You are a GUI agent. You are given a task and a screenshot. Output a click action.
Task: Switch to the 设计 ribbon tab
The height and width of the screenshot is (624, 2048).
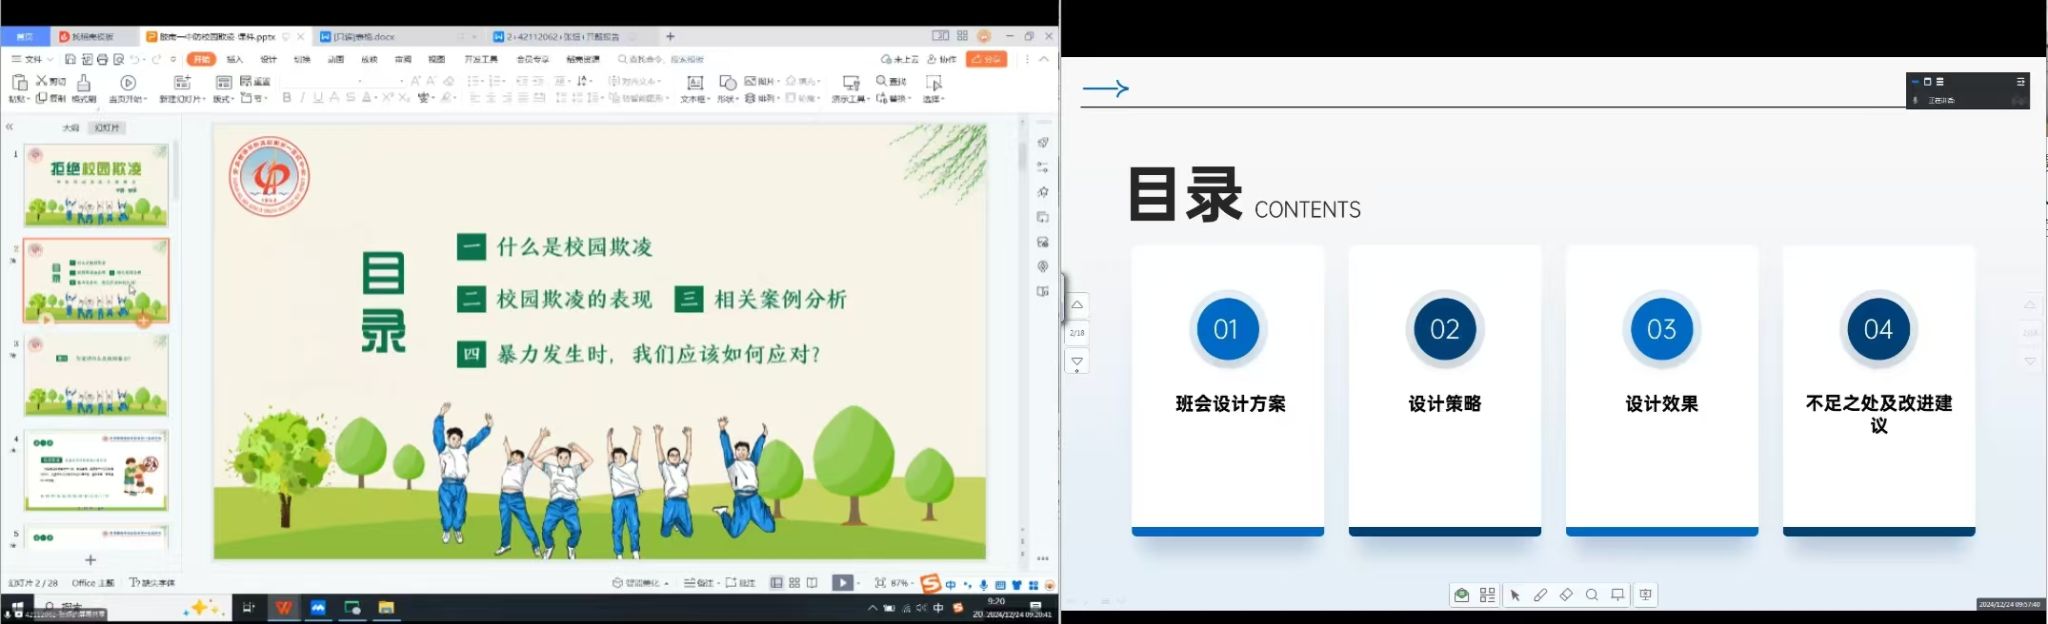pos(268,60)
